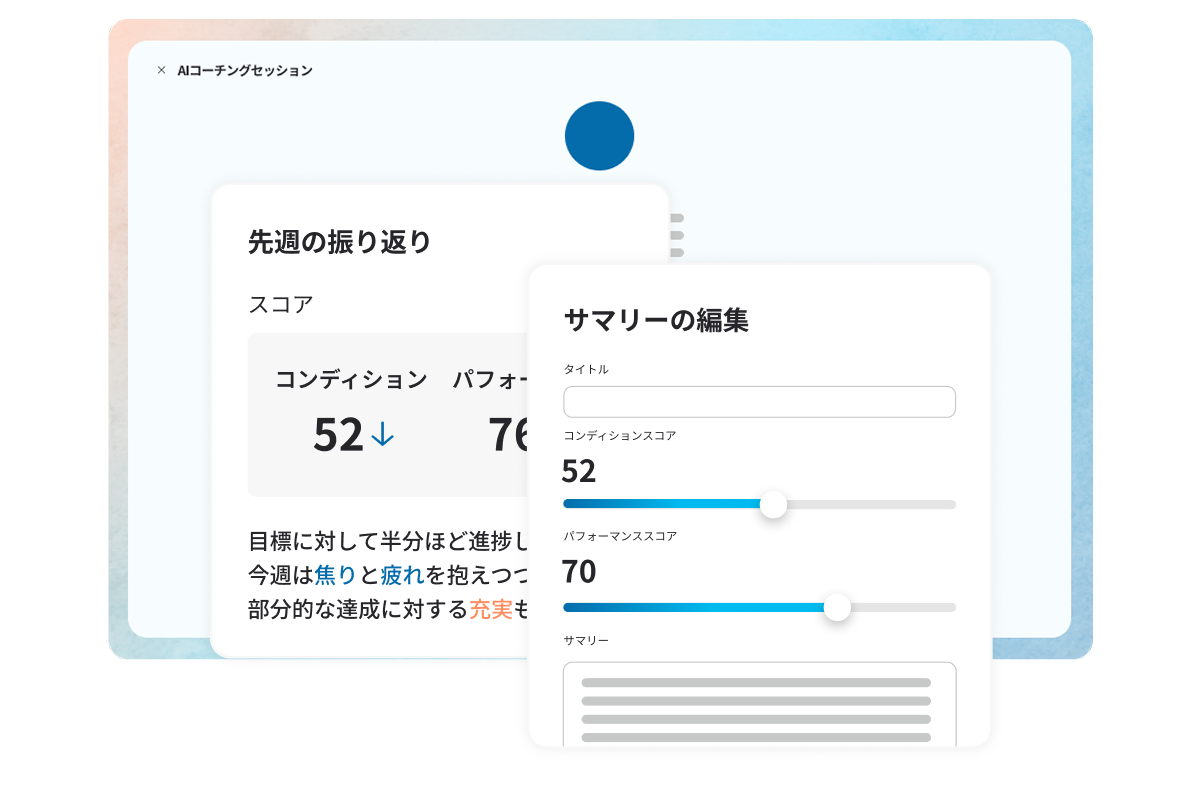Click the blue circular AI avatar
The width and height of the screenshot is (1200, 800).
[x=599, y=136]
